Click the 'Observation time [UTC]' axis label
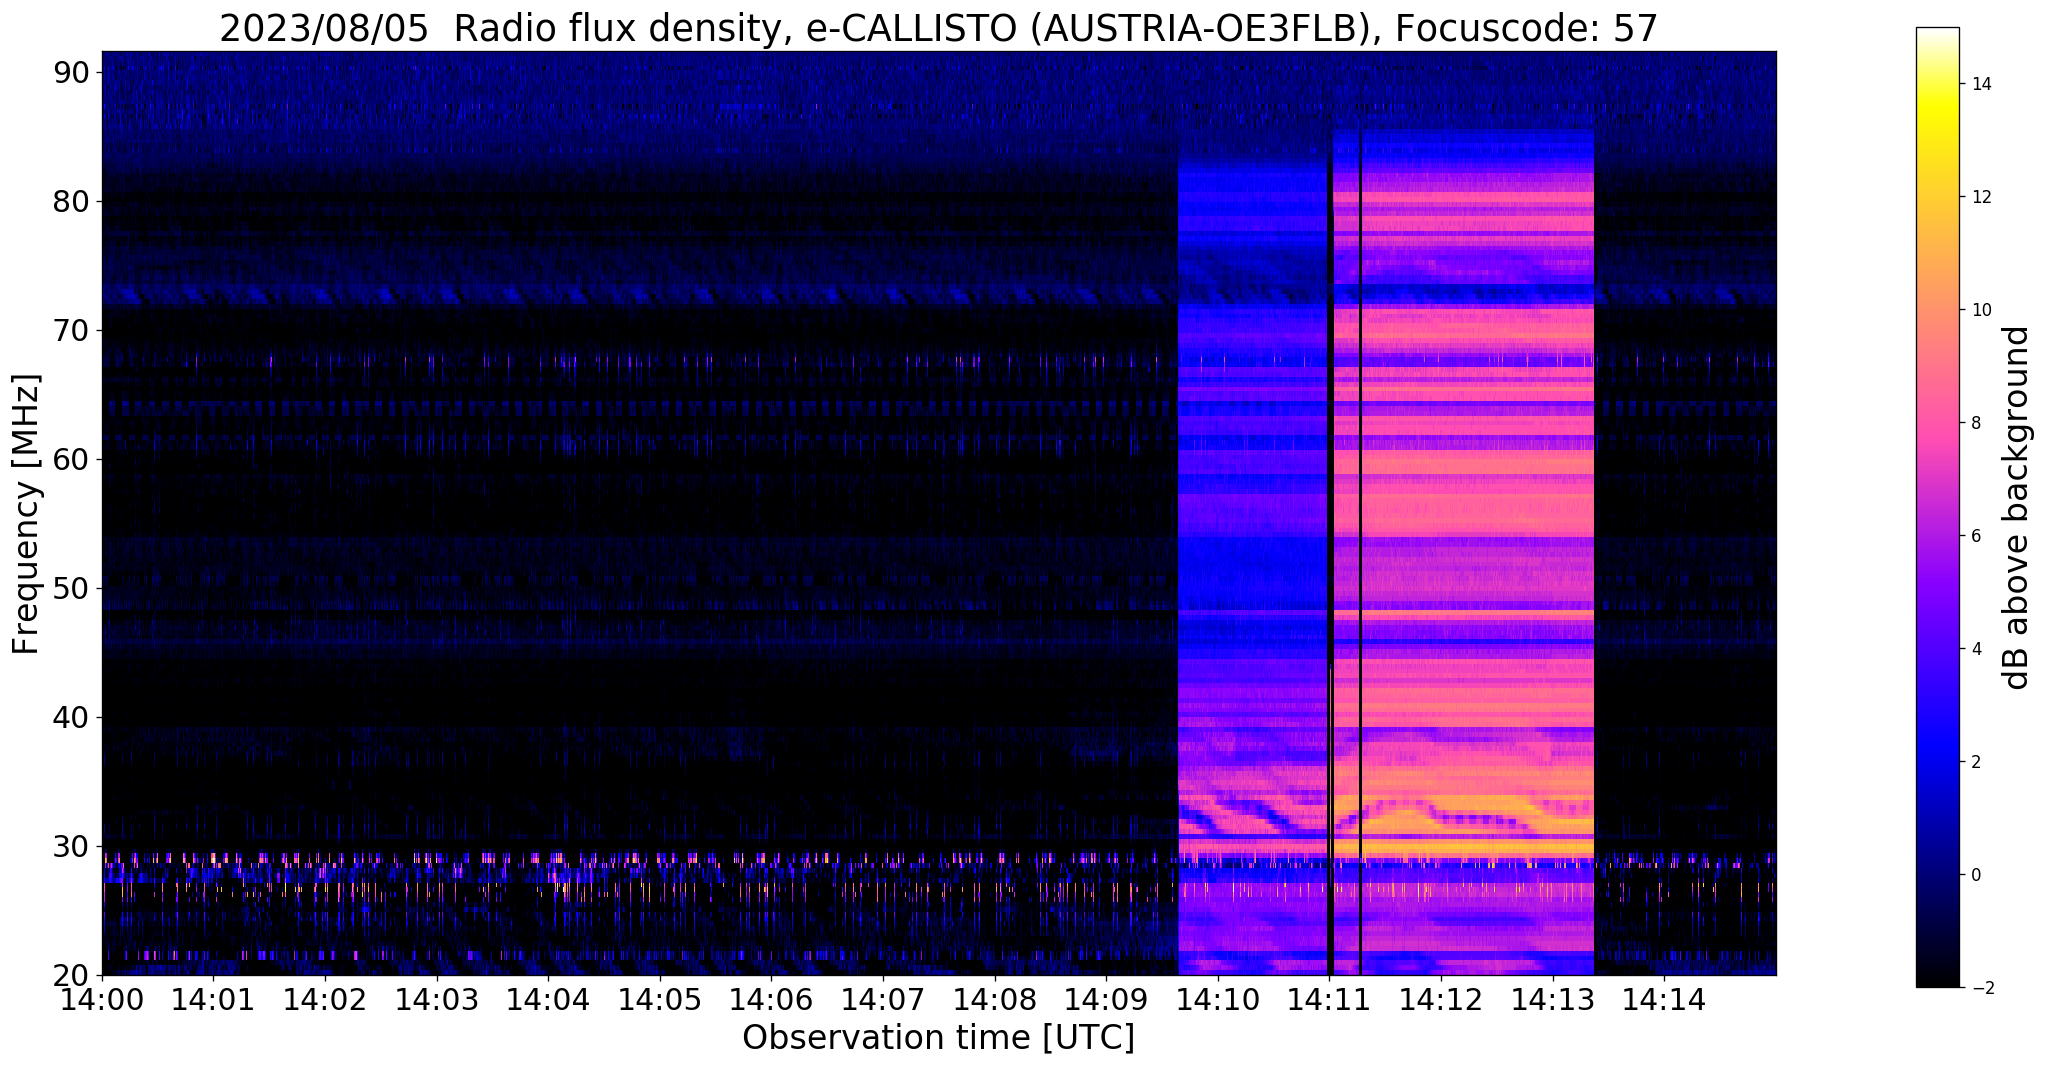Image resolution: width=2047 pixels, height=1067 pixels. coord(938,1037)
